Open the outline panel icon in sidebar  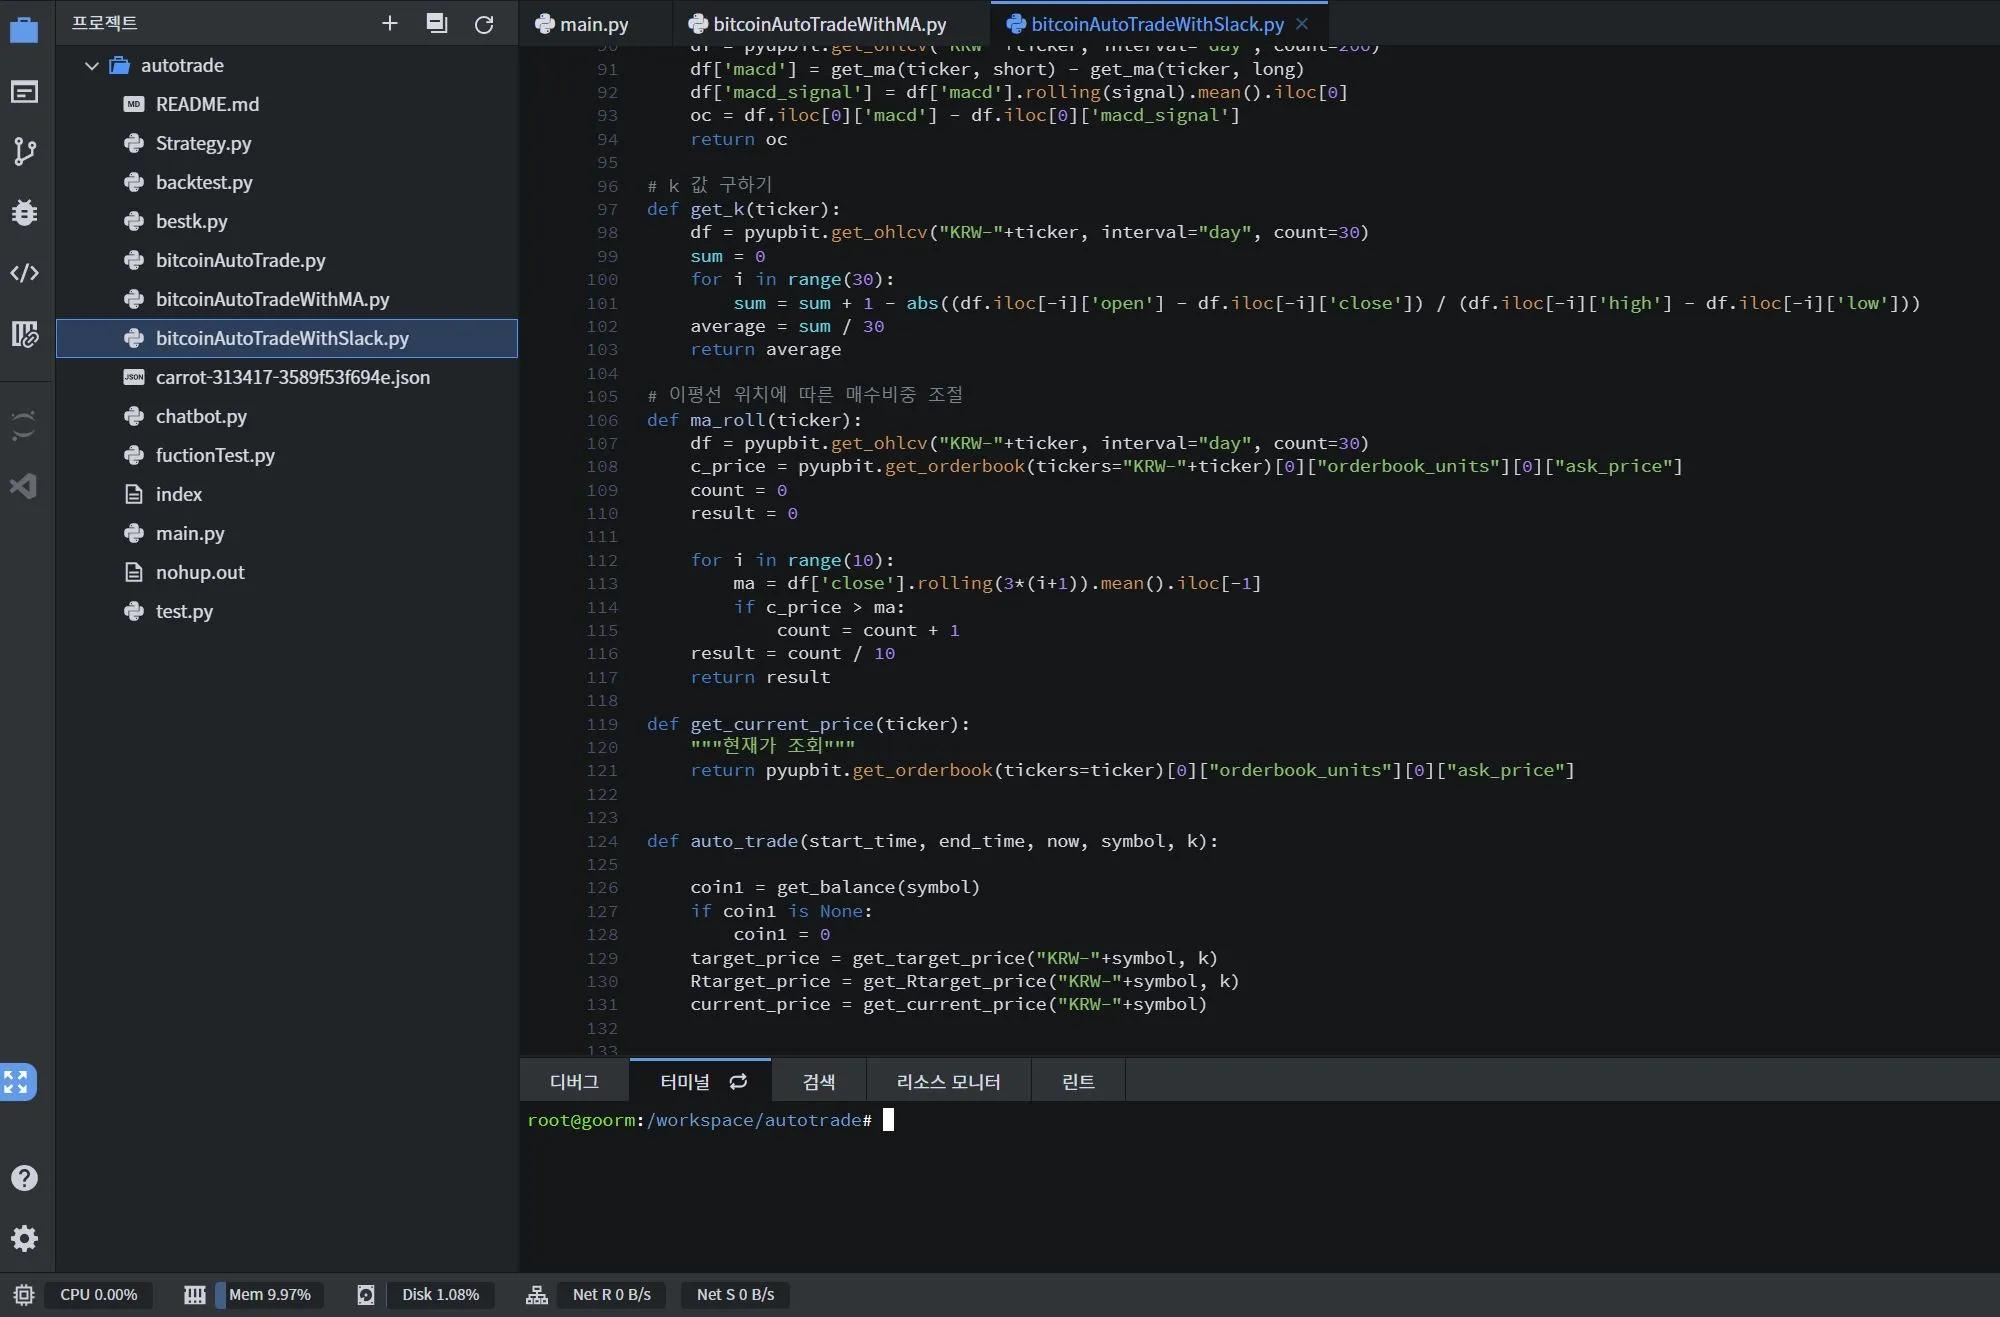tap(24, 92)
